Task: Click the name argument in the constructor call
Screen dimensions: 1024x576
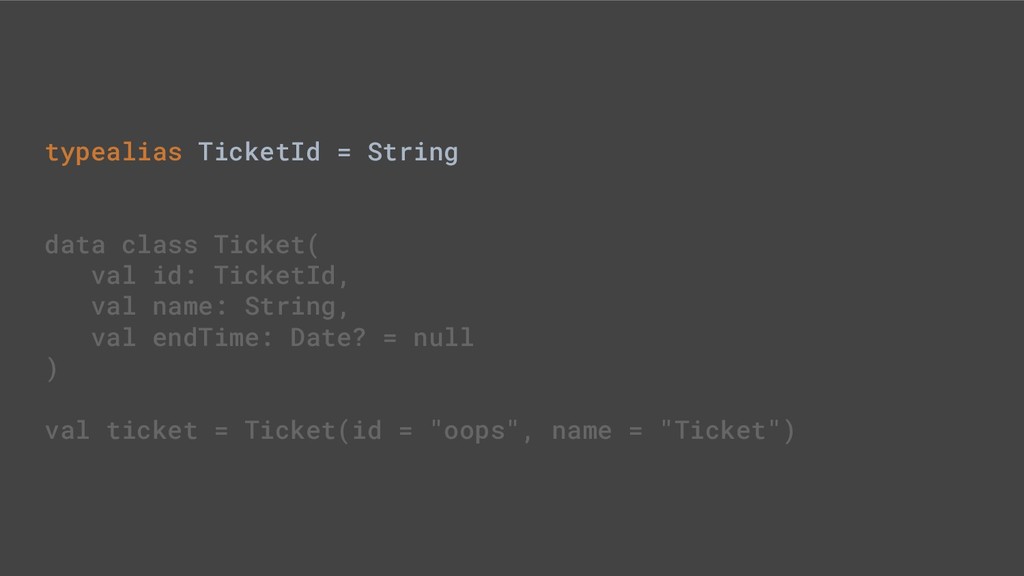Action: pyautogui.click(x=581, y=431)
